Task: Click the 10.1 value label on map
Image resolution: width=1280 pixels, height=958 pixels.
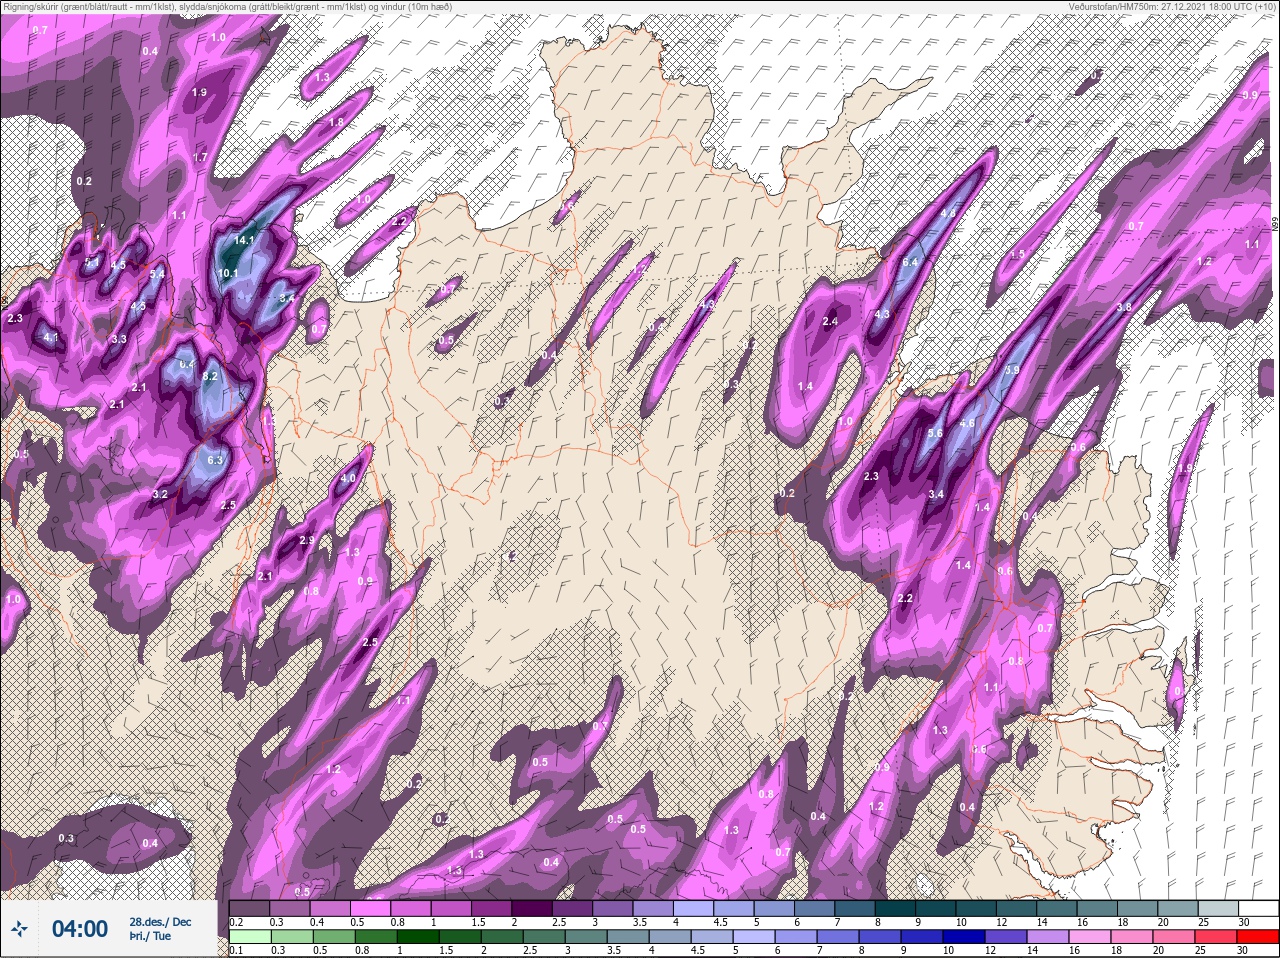Action: coord(228,273)
